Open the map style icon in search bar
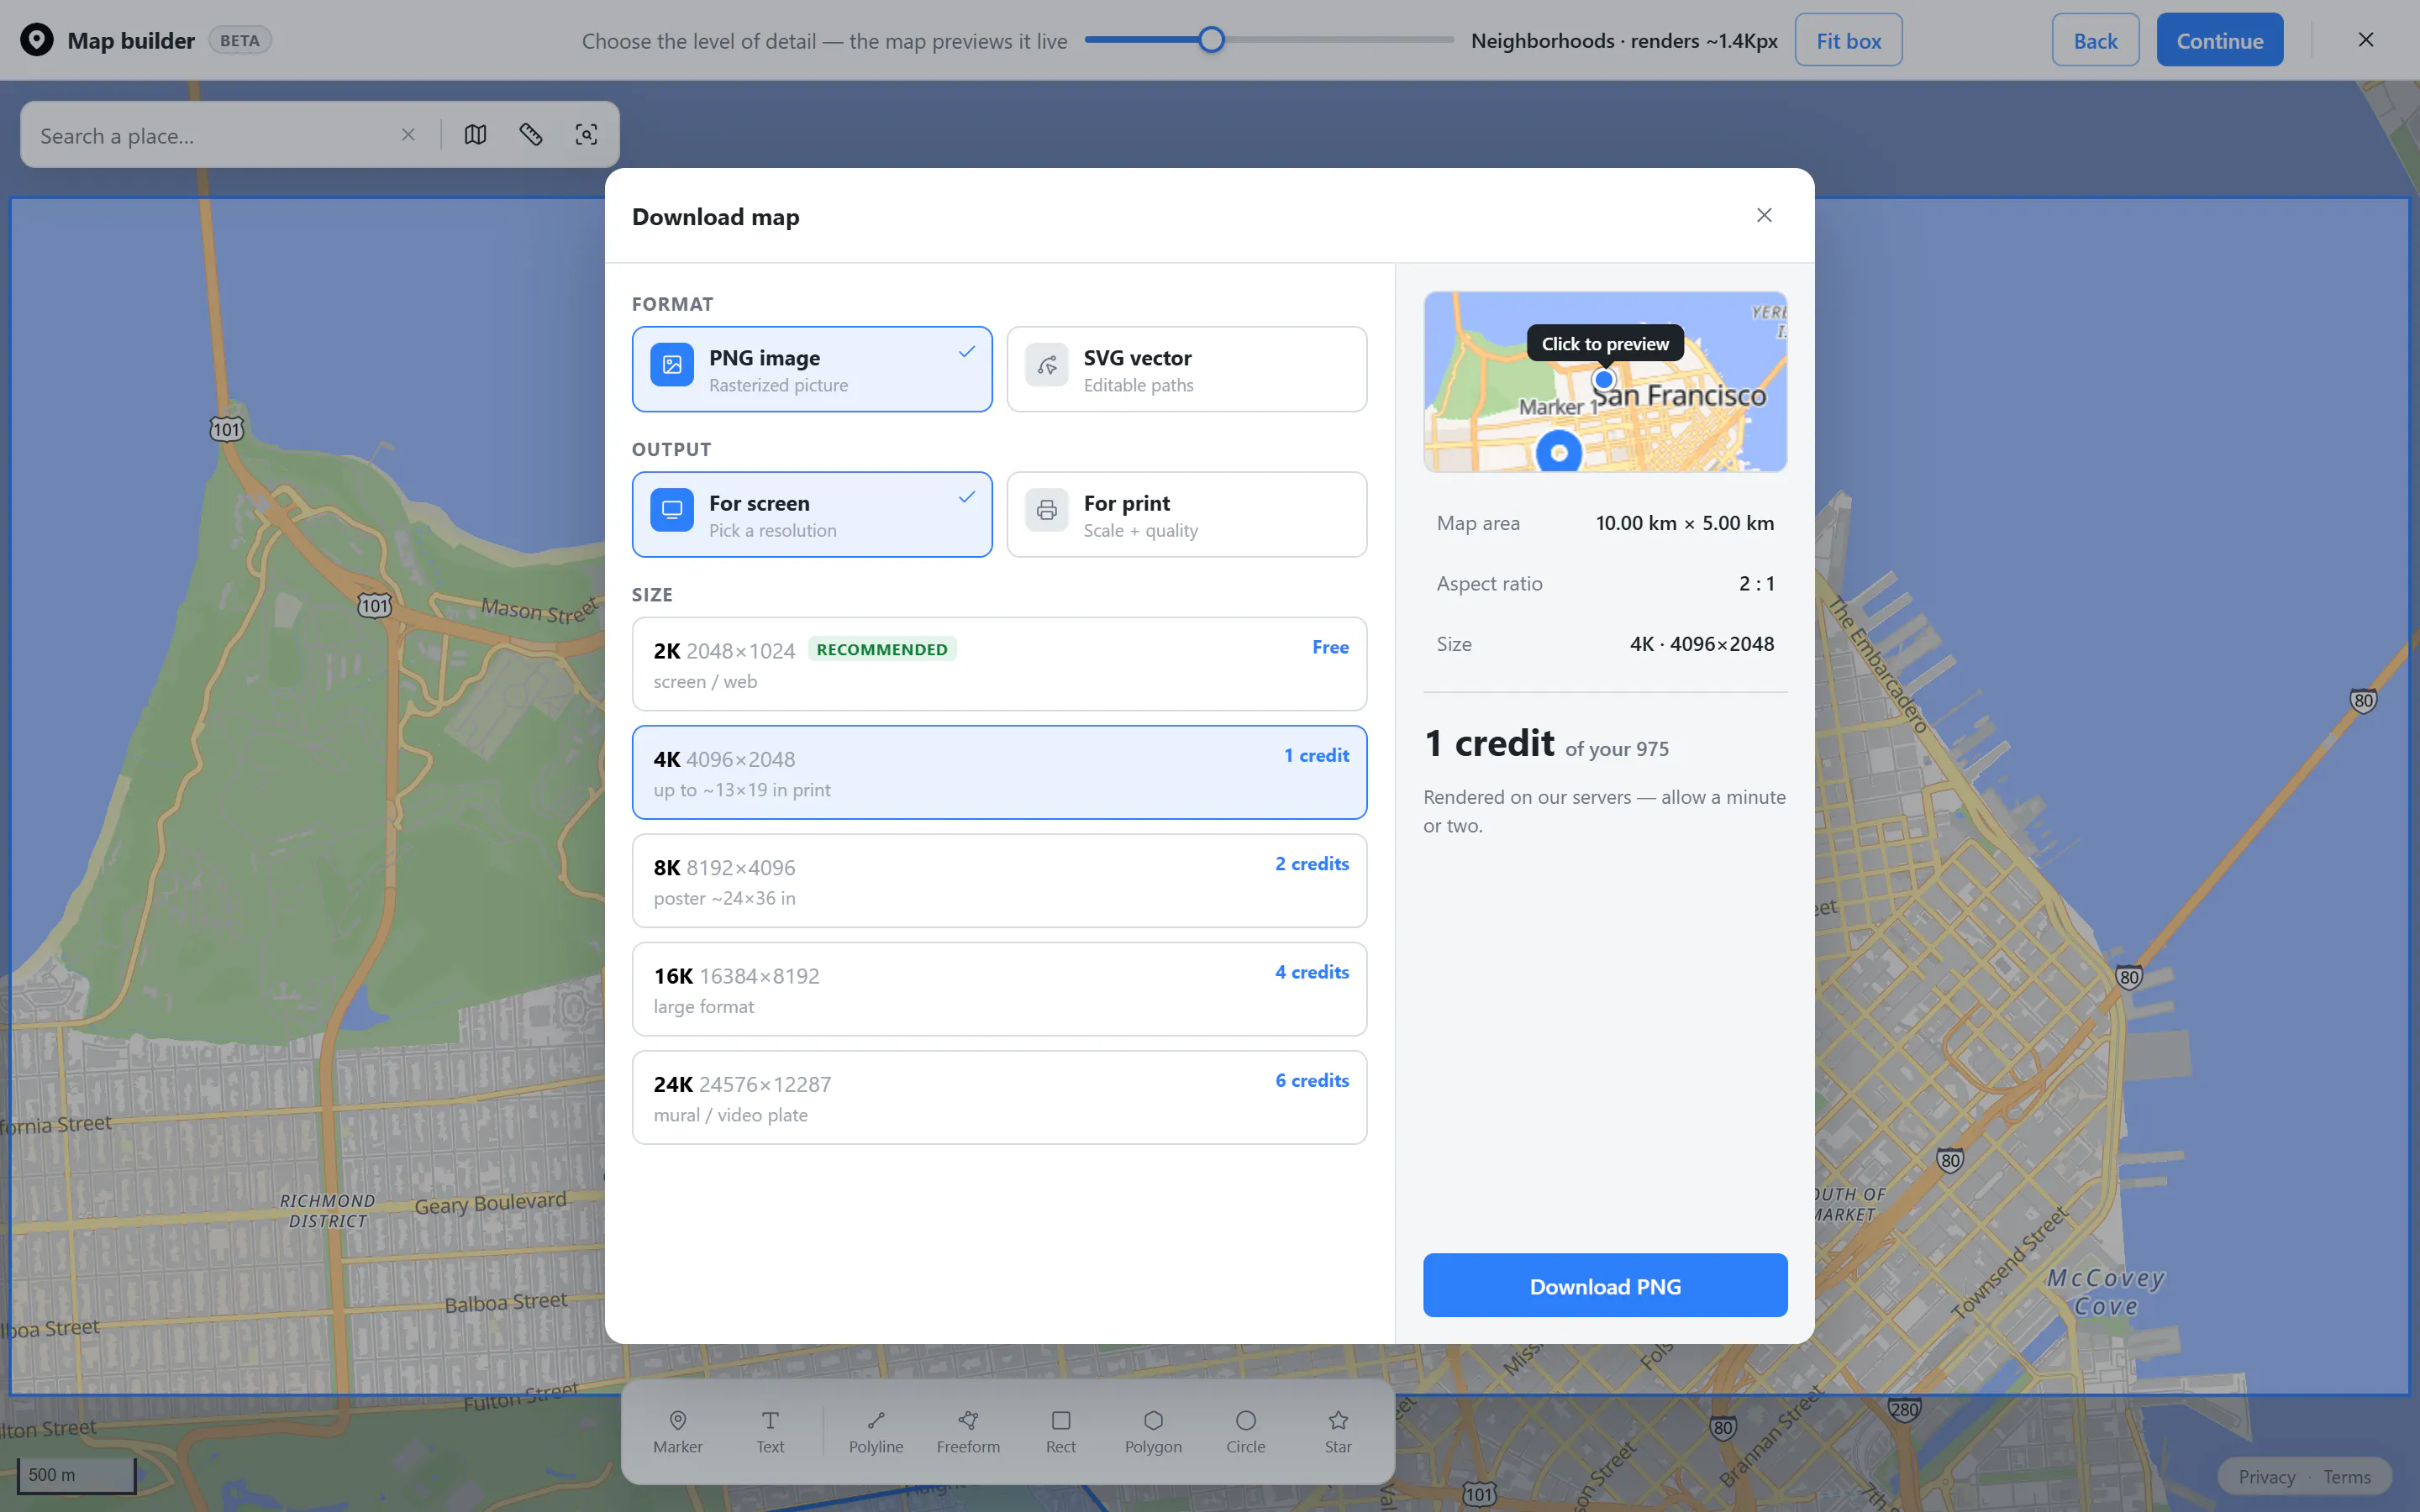The image size is (2420, 1512). click(x=476, y=135)
